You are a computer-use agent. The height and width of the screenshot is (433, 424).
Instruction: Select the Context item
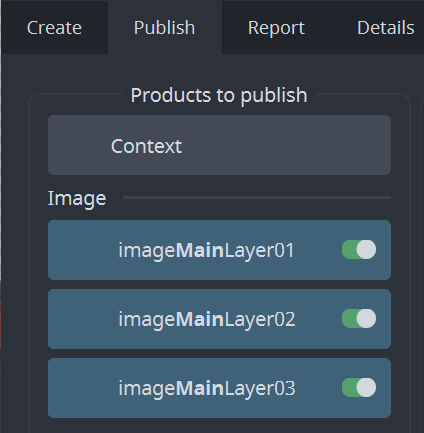(219, 145)
